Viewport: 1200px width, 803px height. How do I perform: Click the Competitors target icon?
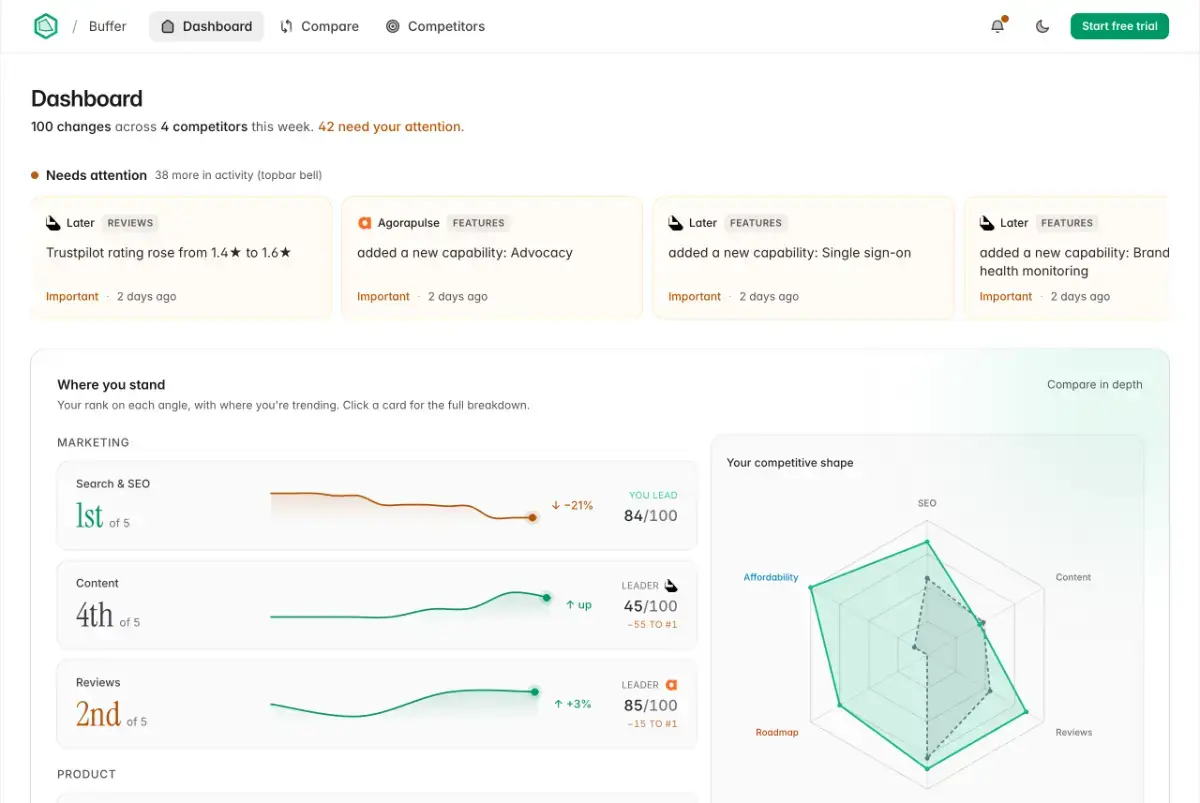pyautogui.click(x=393, y=26)
